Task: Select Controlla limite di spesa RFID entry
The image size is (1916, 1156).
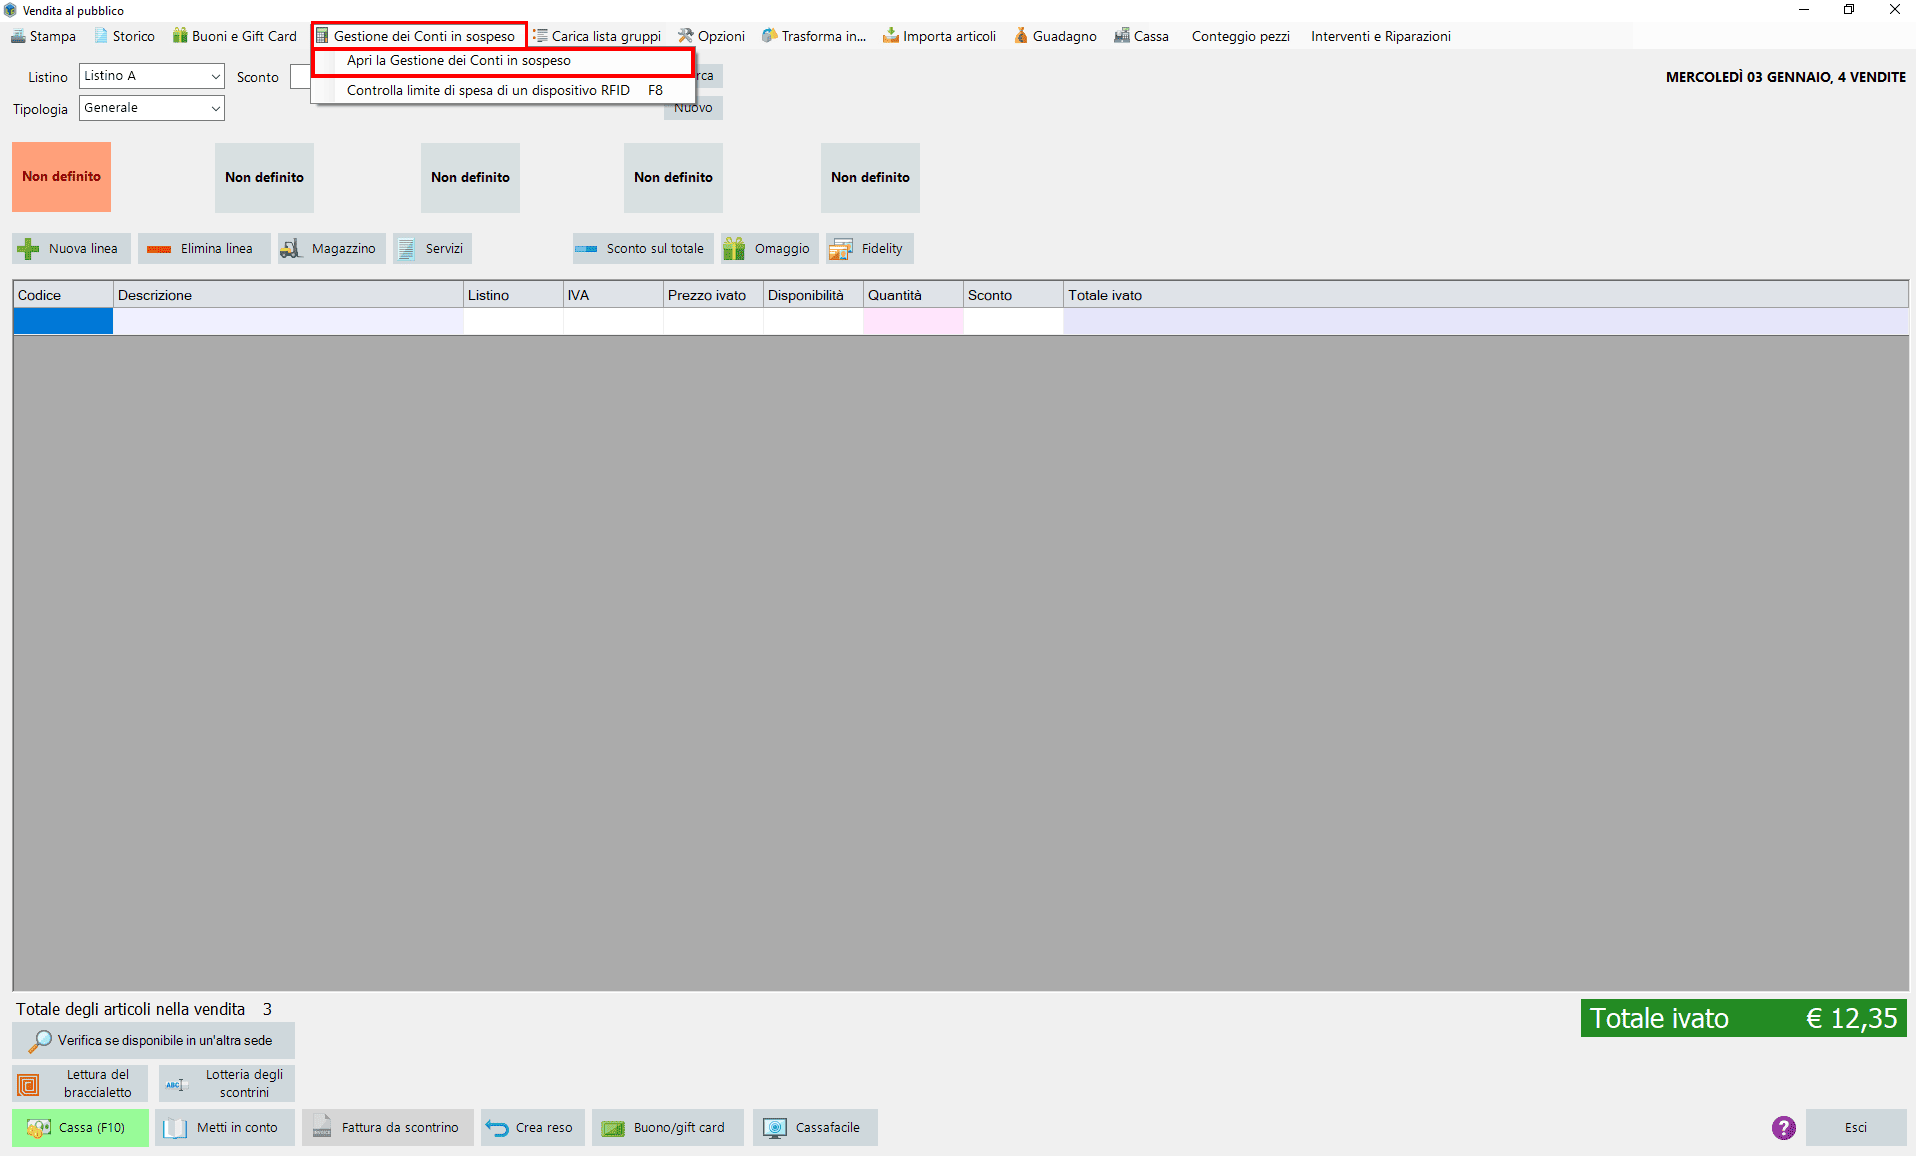Action: 503,90
